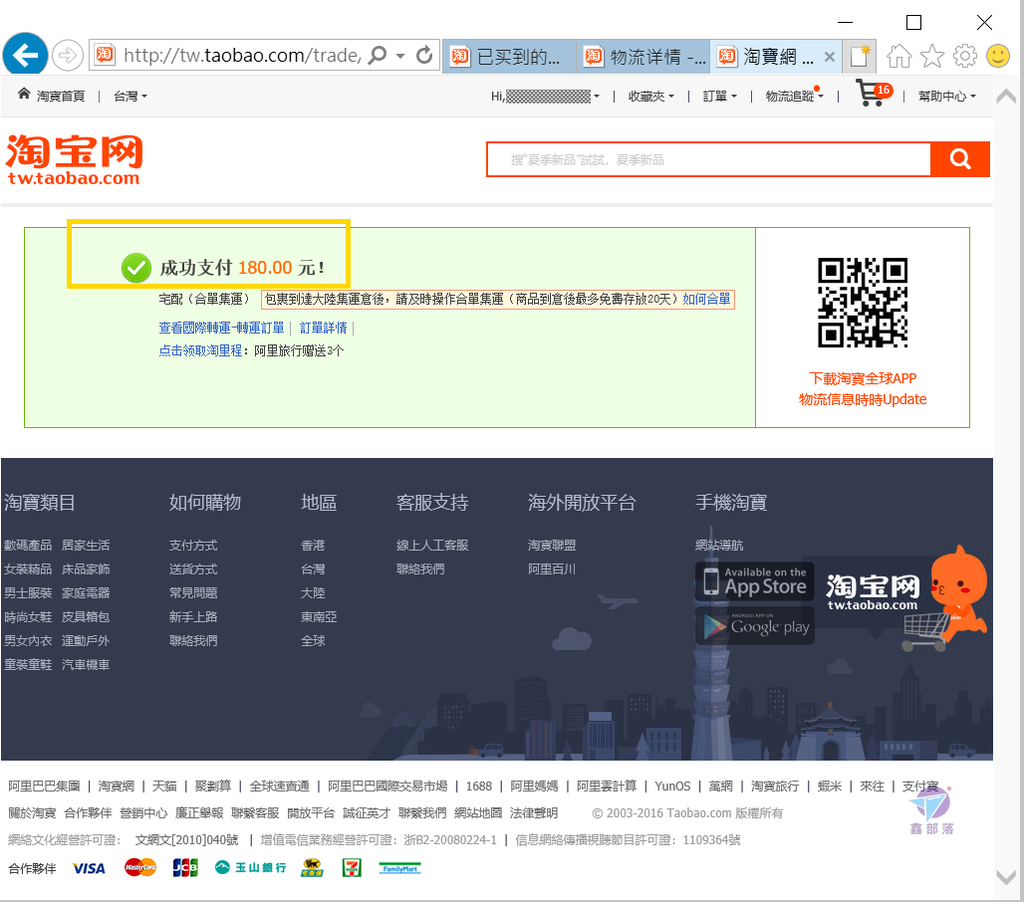Click the 7-Eleven partner logo
The width and height of the screenshot is (1024, 902).
(352, 867)
